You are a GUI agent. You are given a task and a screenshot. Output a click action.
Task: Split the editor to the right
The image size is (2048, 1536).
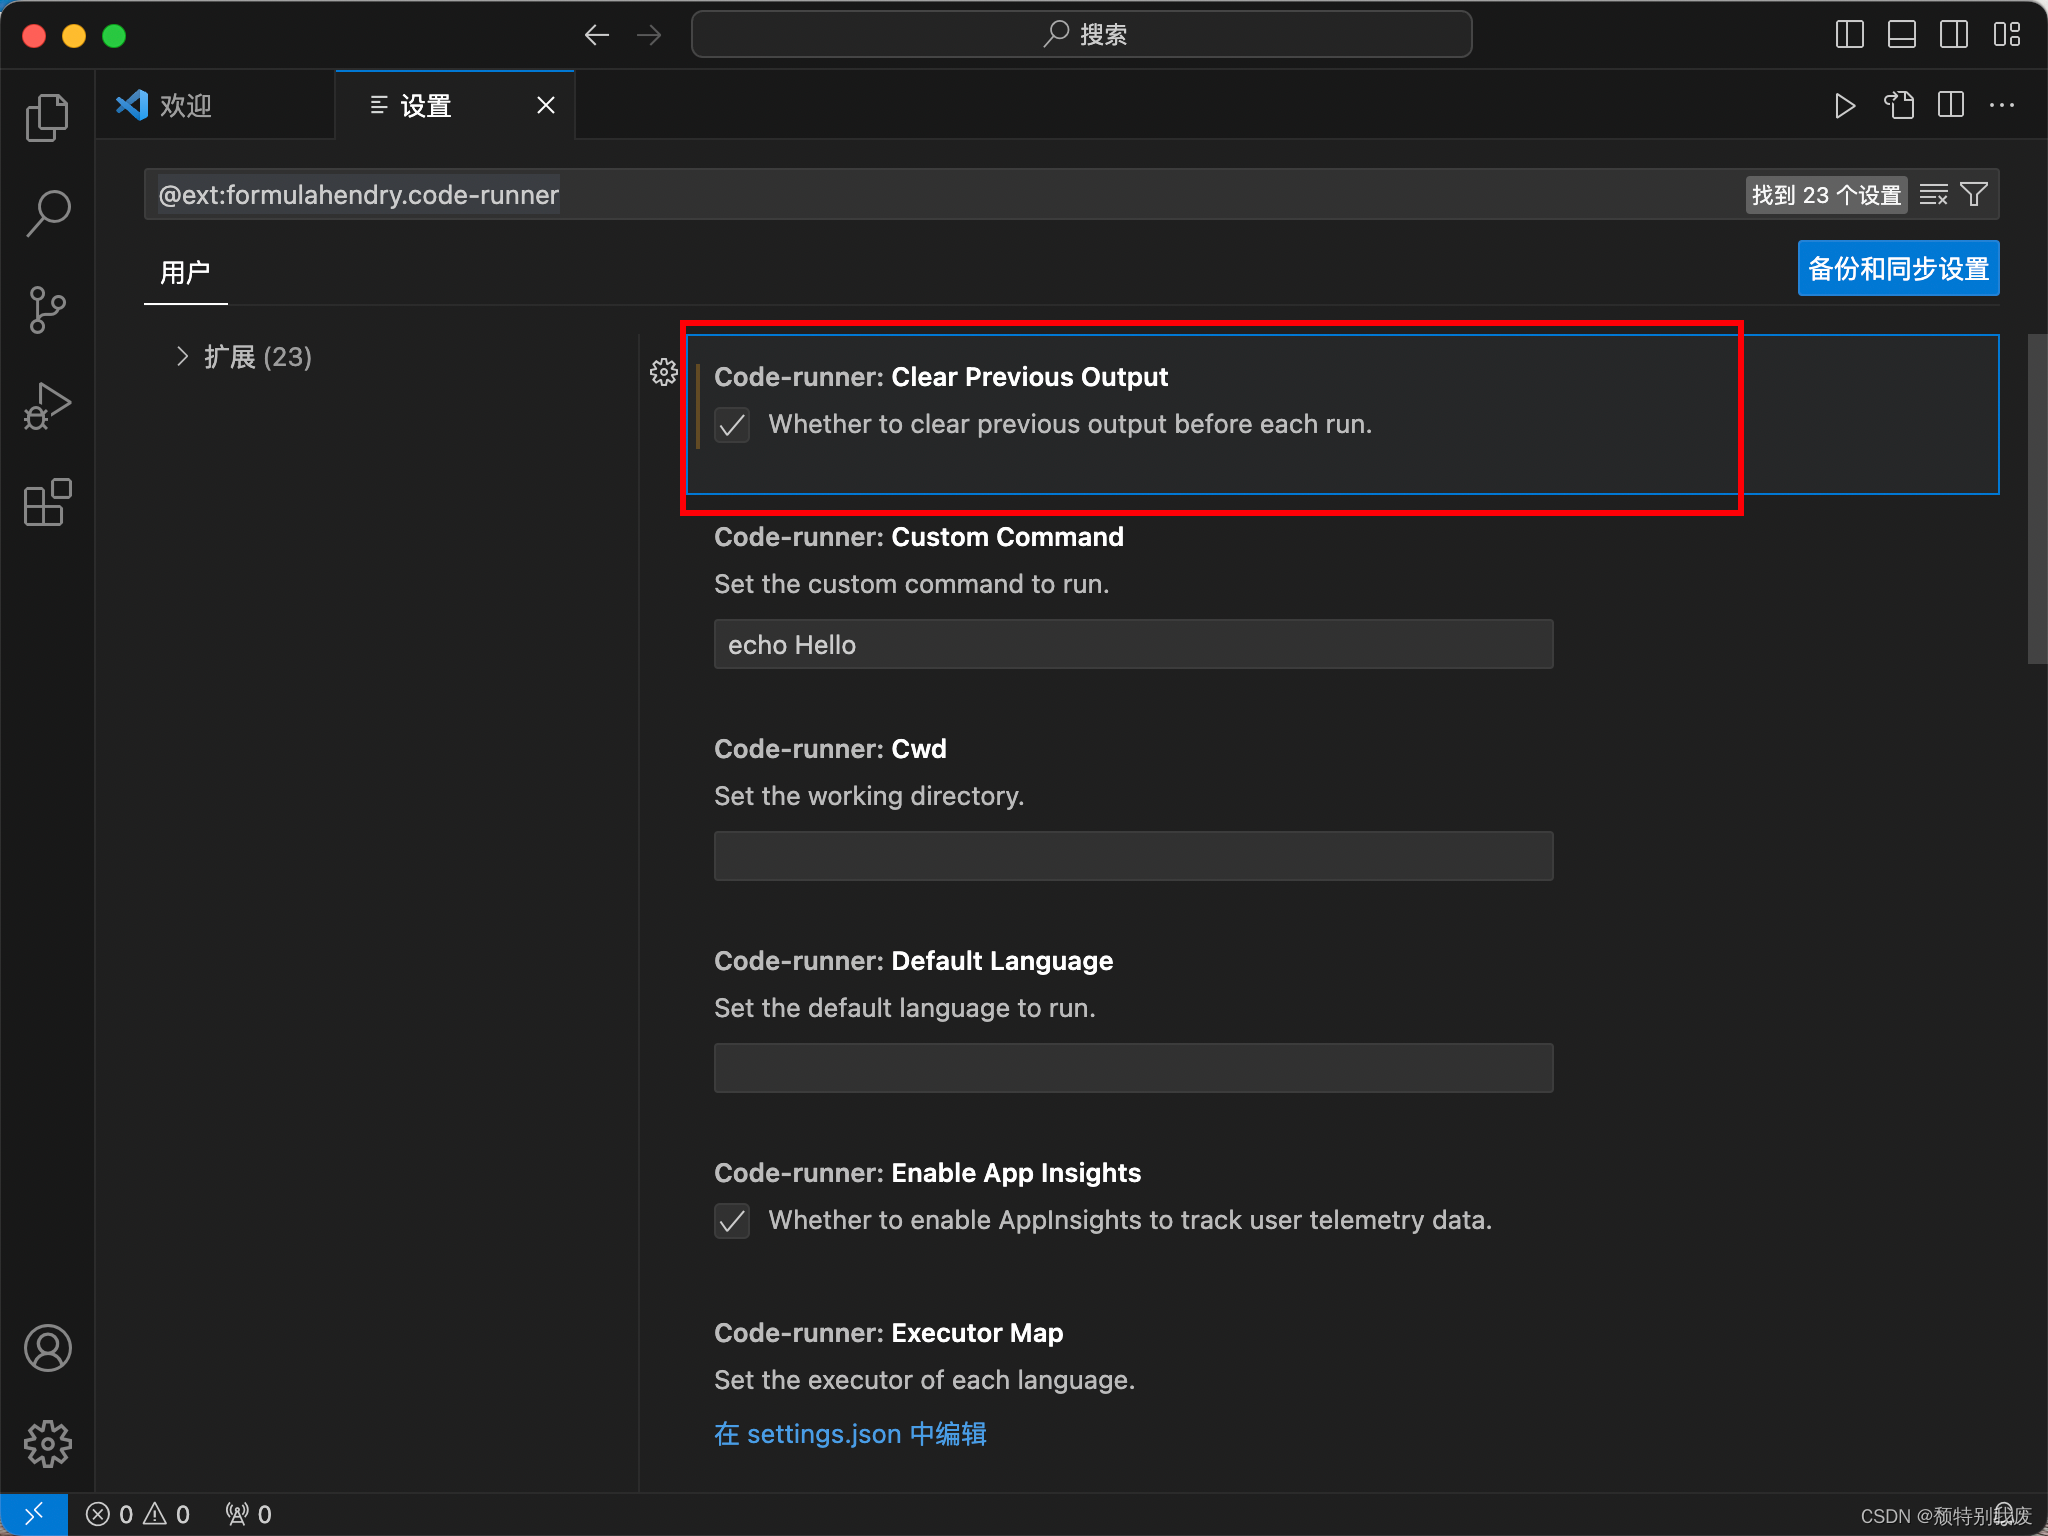[1951, 105]
